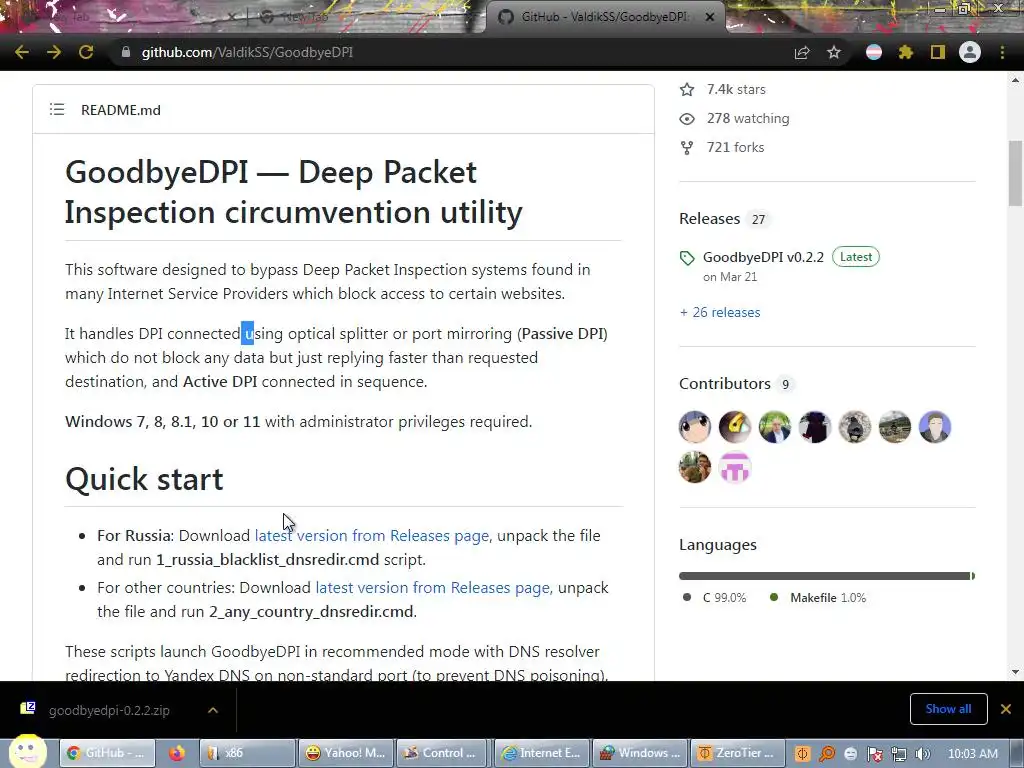Click the page vertical scrollbar thumb
1024x768 pixels.
(1015, 173)
